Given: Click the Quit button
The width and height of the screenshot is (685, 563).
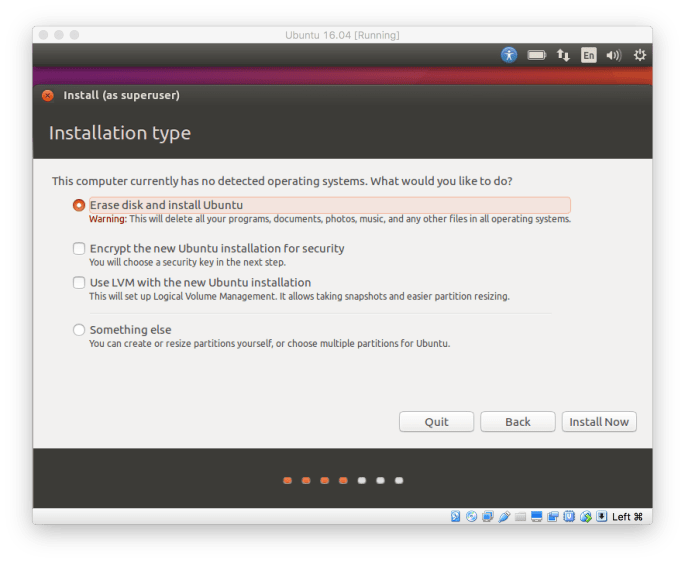Looking at the screenshot, I should tap(436, 422).
